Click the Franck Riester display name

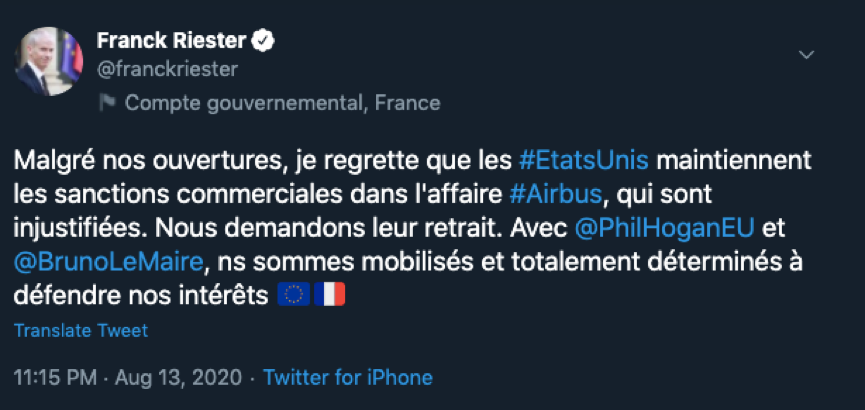[x=171, y=41]
